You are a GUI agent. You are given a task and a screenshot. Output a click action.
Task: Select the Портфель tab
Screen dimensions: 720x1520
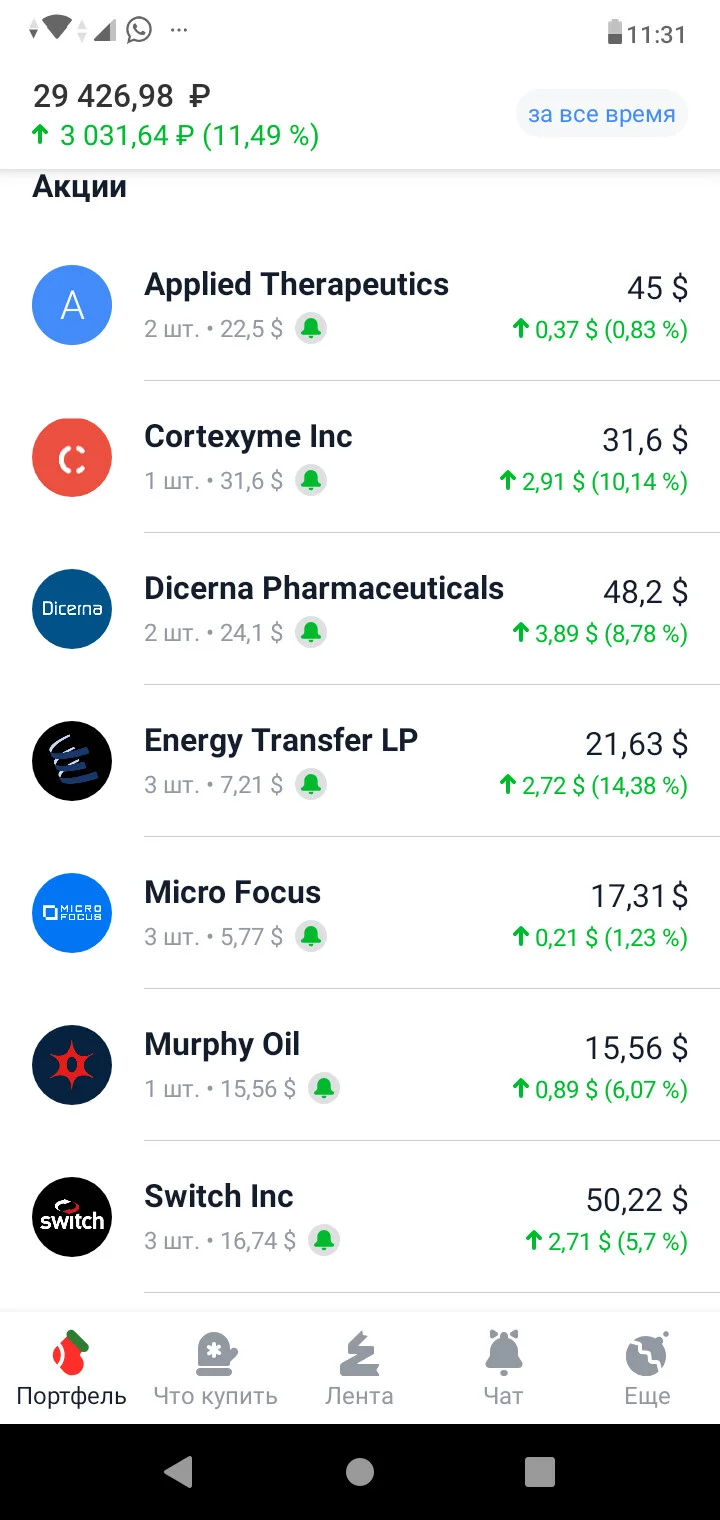pos(72,1368)
